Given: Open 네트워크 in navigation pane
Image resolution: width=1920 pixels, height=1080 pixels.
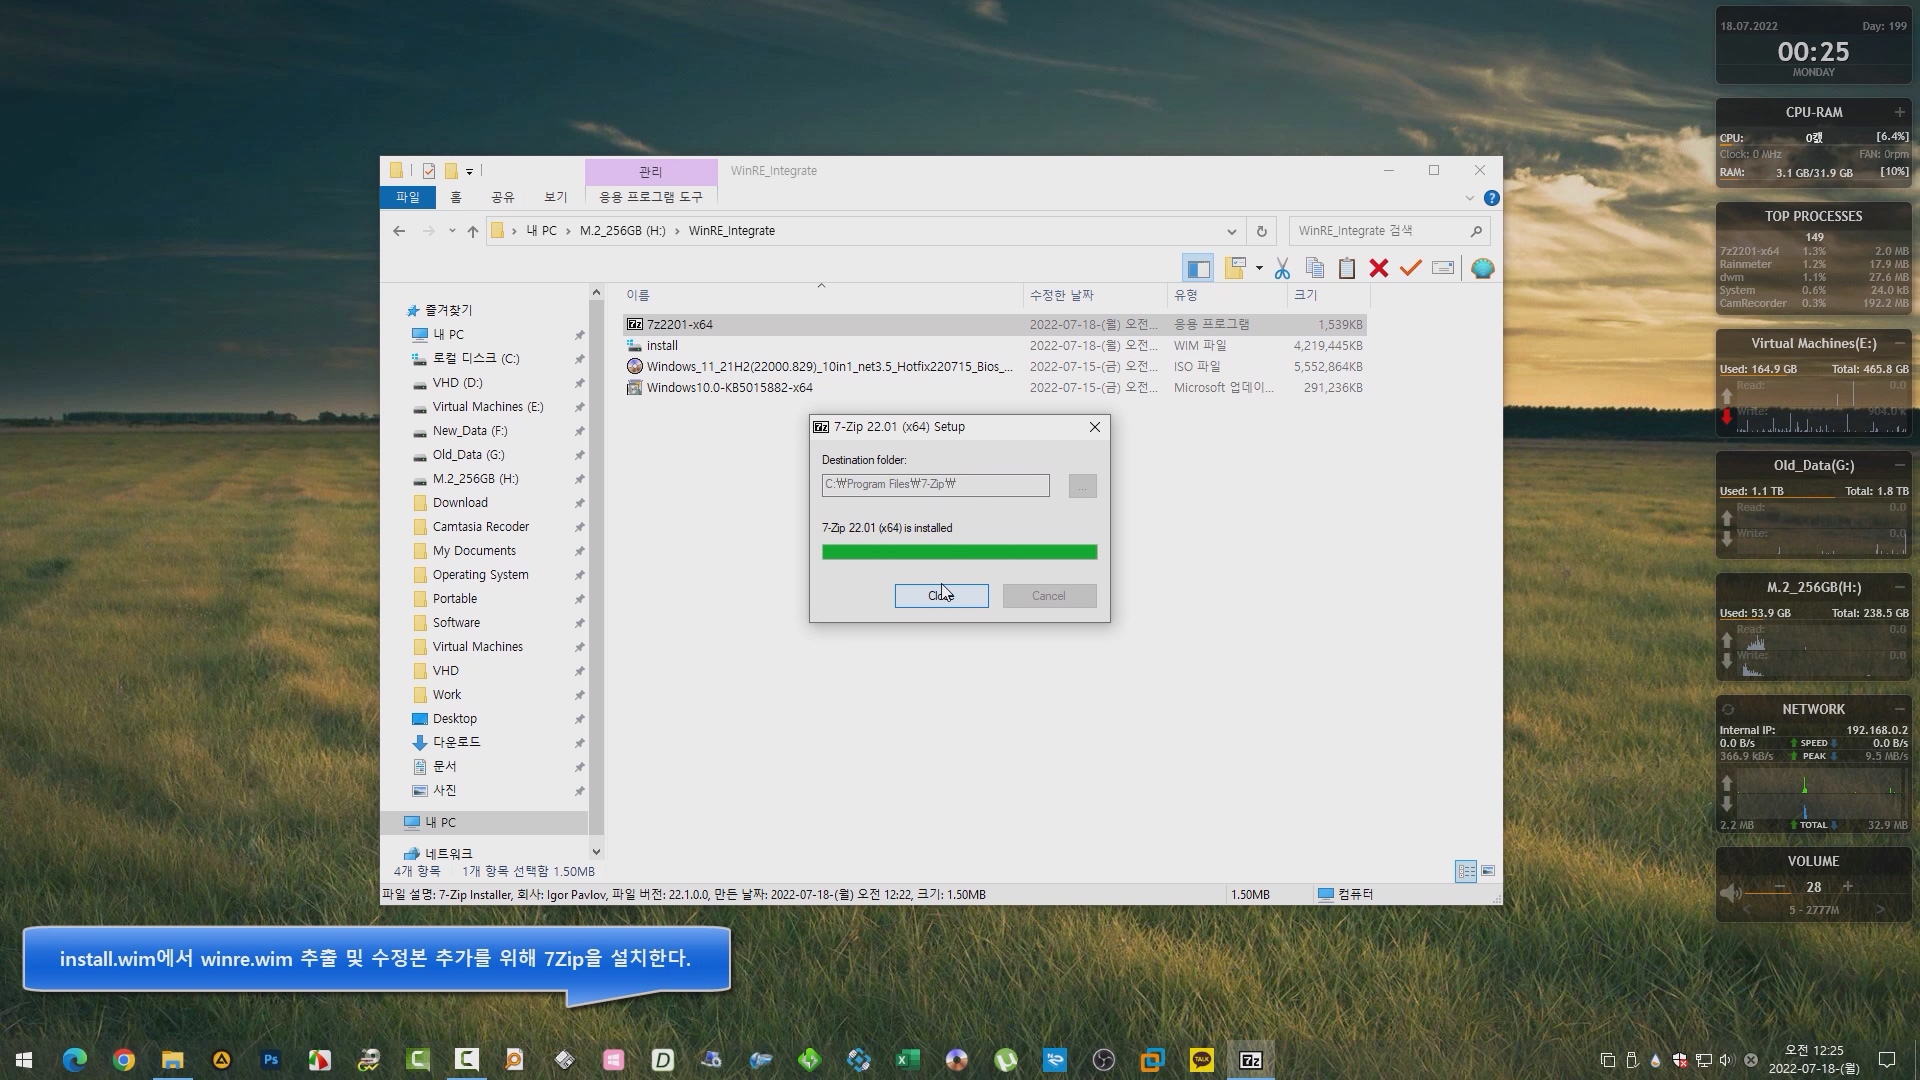Looking at the screenshot, I should [x=448, y=854].
